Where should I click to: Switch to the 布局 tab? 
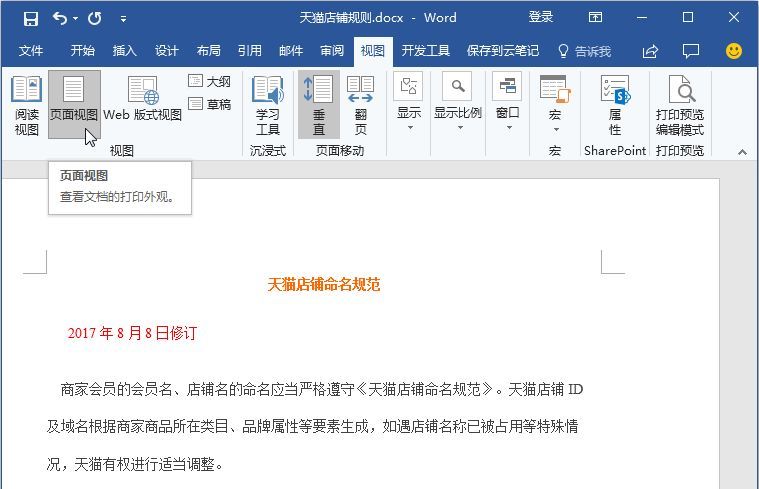tap(209, 51)
